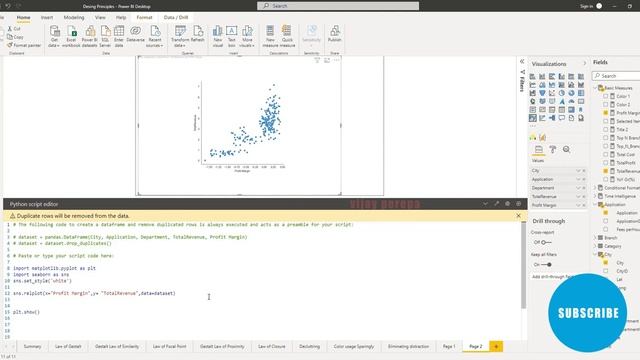Open dropdown for City value field
This screenshot has height=360, width=640.
[578, 171]
